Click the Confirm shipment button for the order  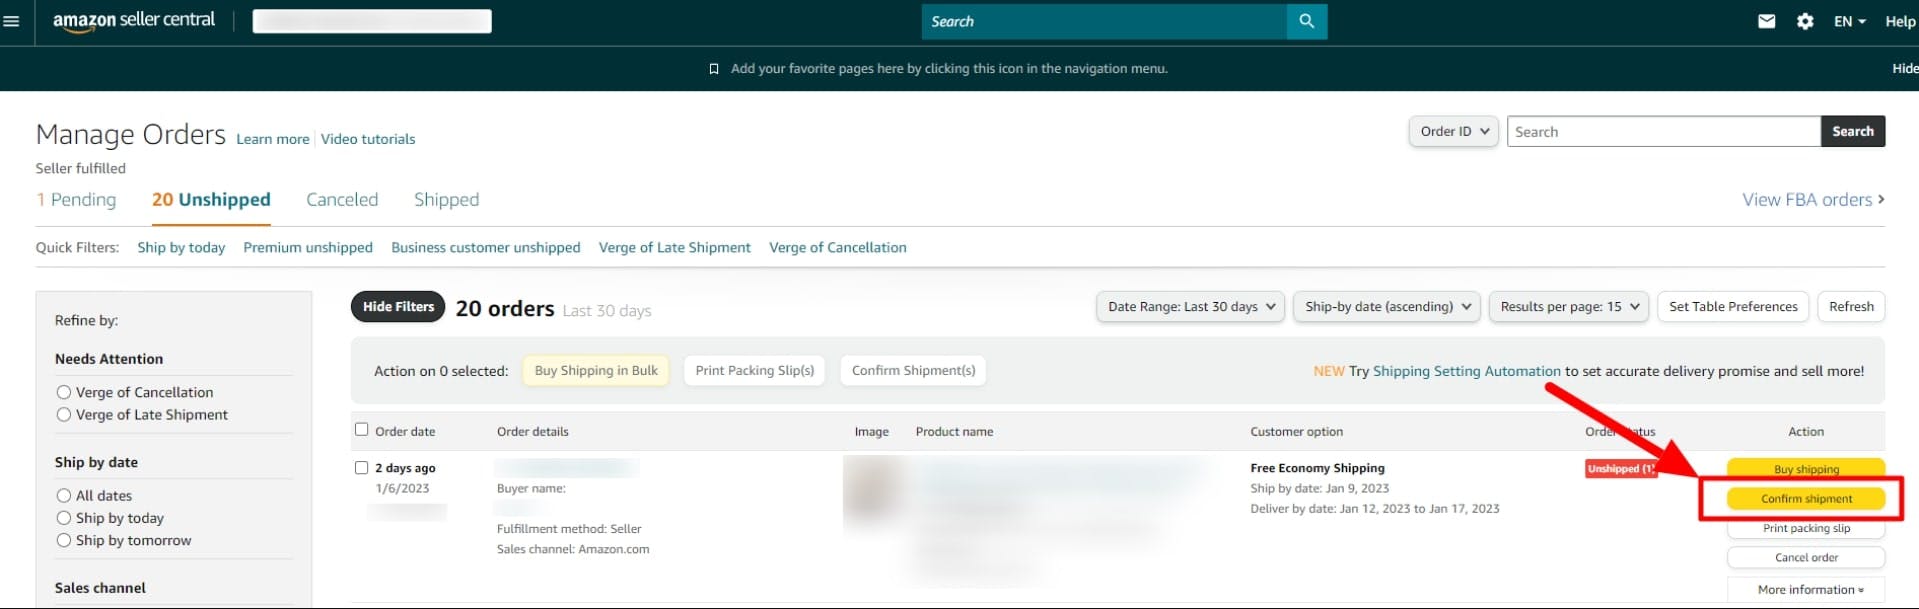[1806, 499]
